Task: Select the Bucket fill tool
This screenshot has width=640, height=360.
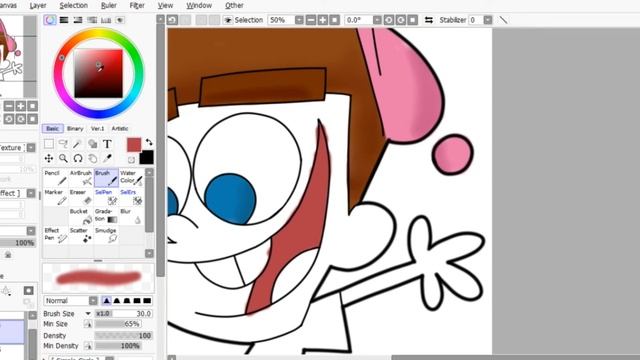Action: [81, 216]
